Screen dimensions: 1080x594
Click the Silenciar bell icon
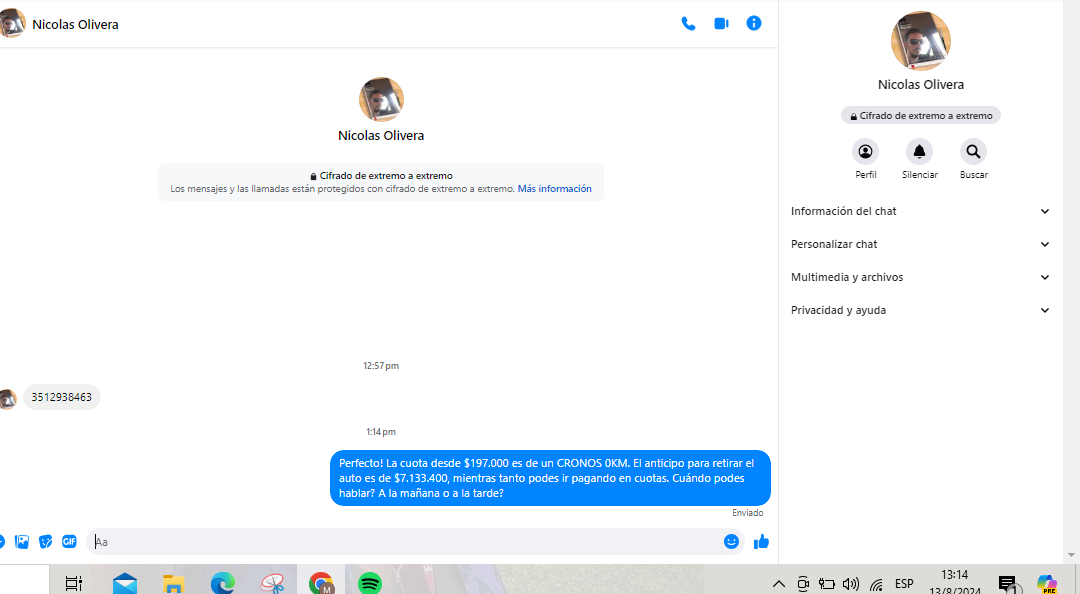(x=920, y=152)
